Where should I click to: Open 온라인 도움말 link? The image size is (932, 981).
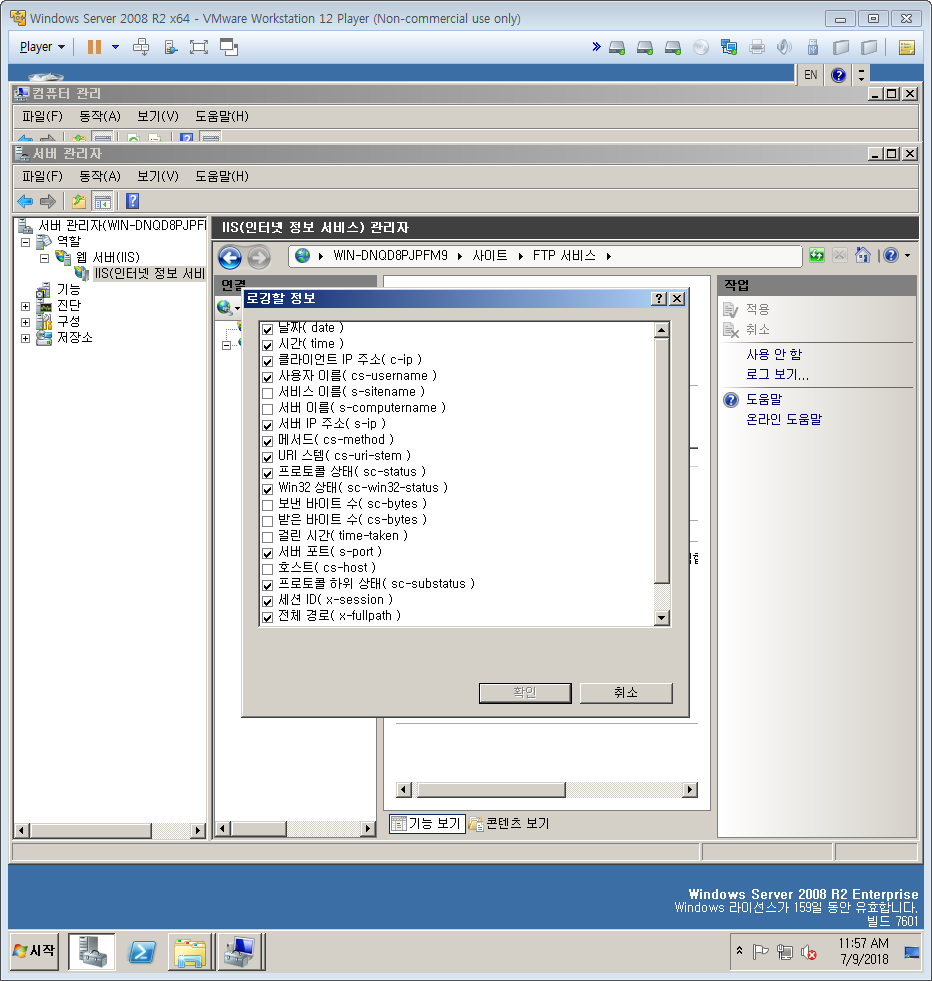click(784, 420)
